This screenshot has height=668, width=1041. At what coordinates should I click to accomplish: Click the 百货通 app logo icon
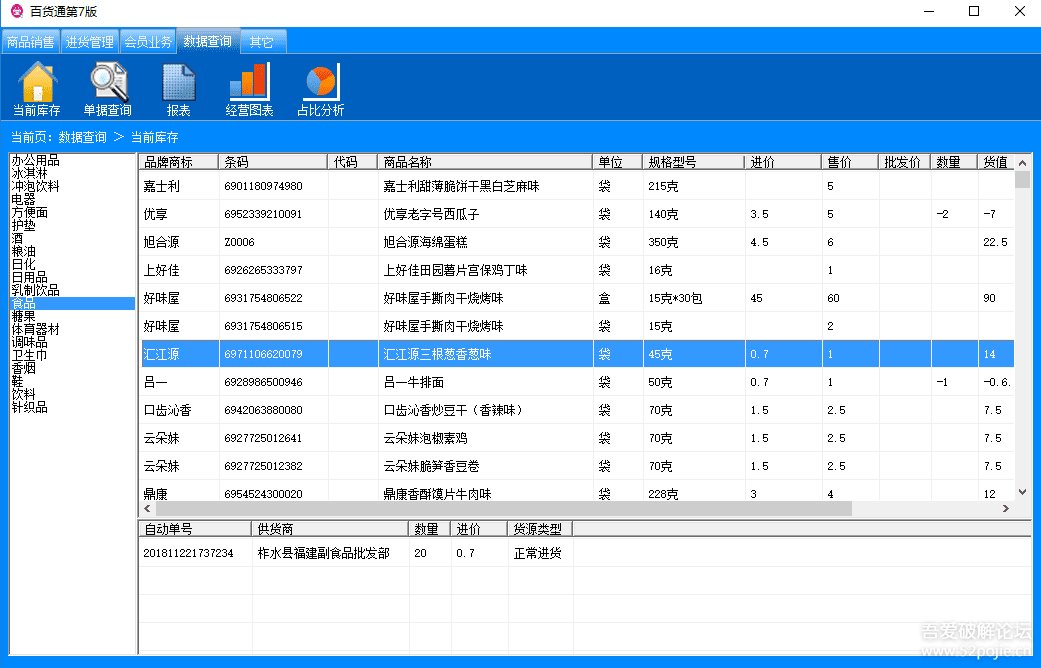click(16, 12)
